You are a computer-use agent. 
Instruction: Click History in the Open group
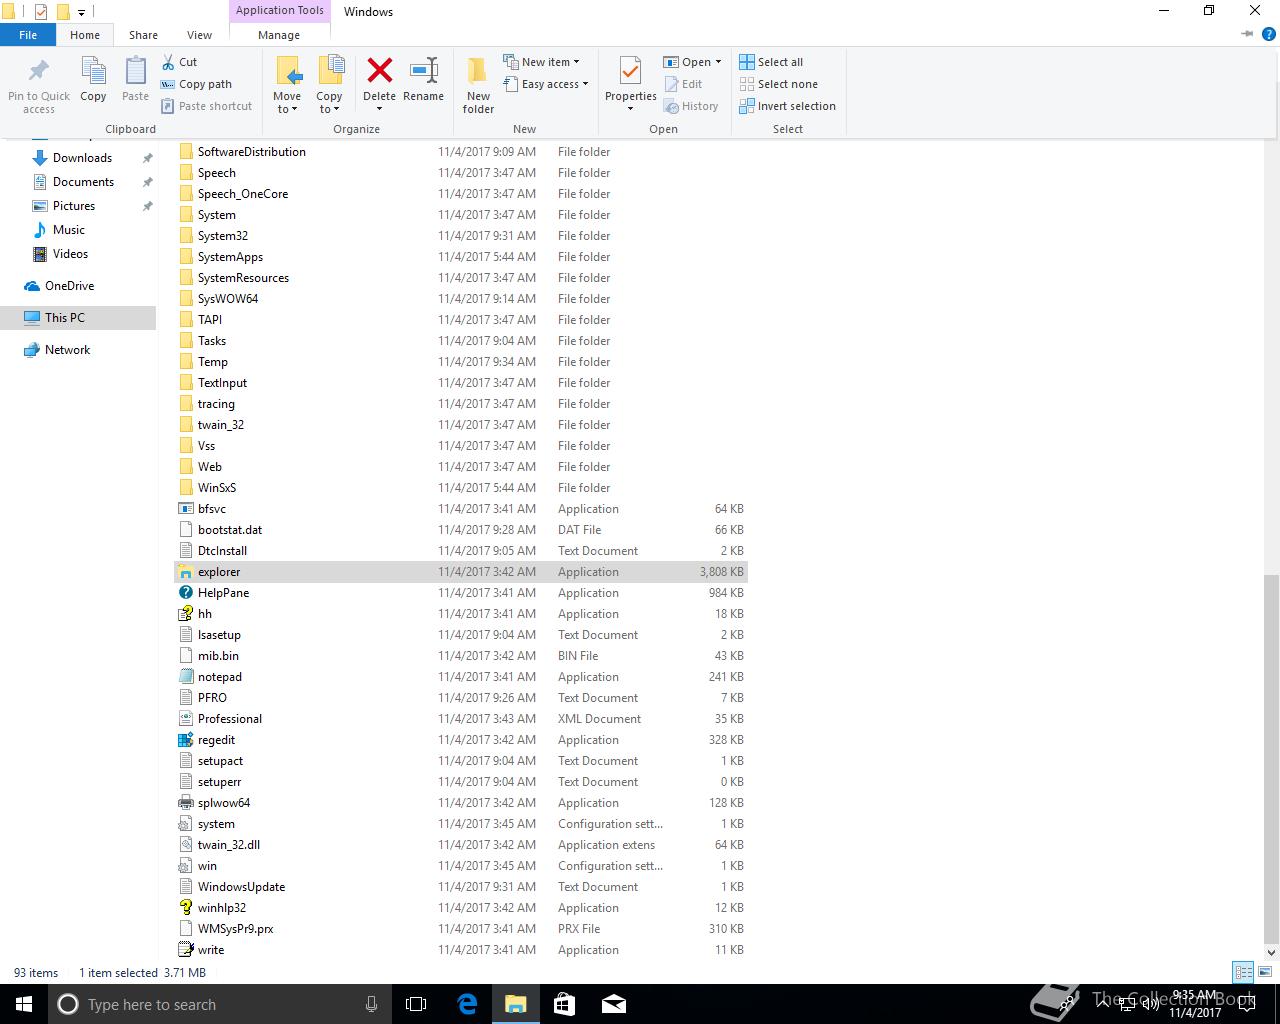[691, 106]
